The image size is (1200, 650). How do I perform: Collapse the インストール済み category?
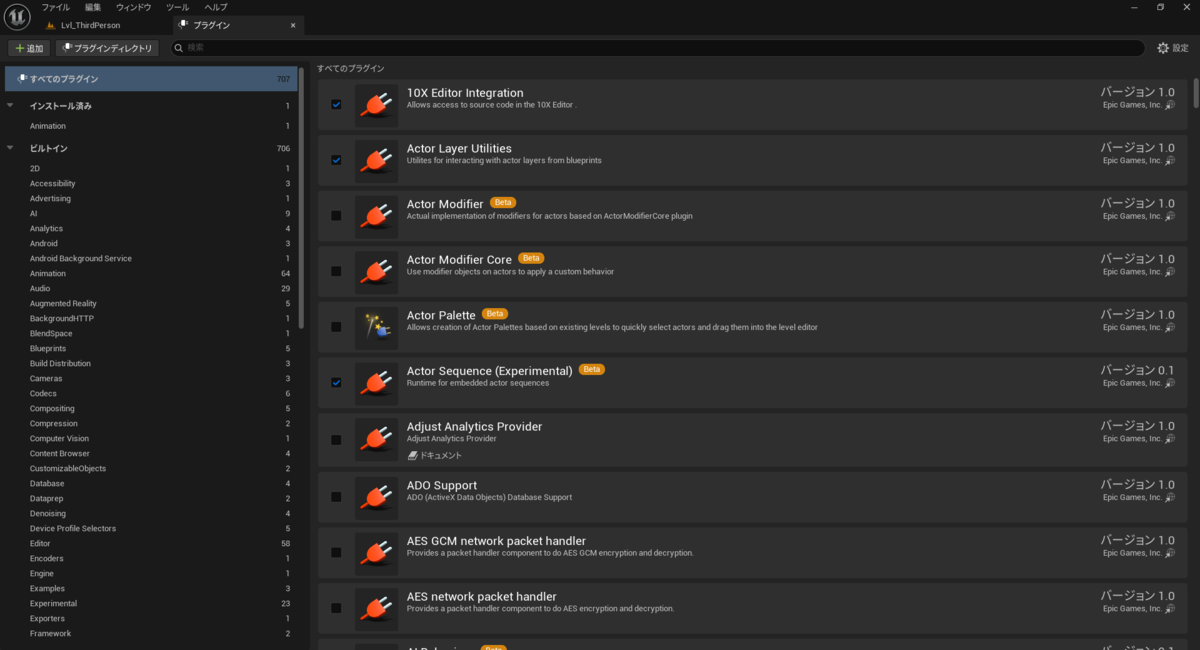pos(10,105)
